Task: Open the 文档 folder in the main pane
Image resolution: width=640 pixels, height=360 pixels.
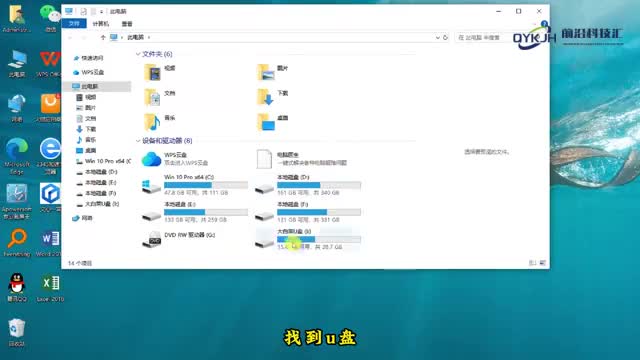Action: point(153,98)
